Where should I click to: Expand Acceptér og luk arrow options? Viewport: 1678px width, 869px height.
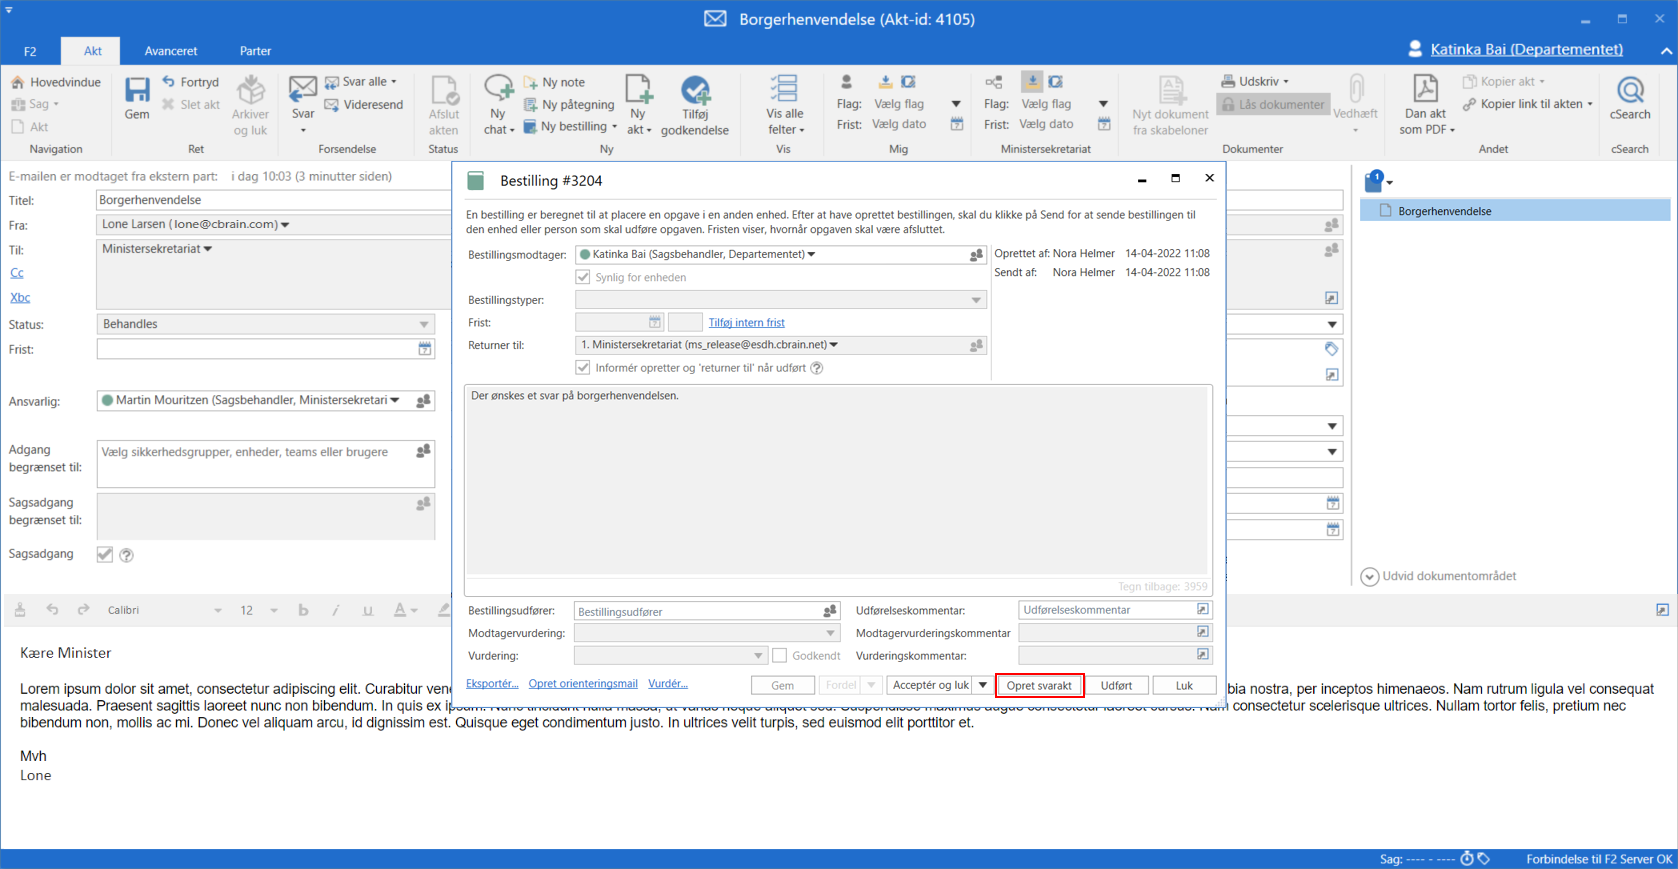[x=983, y=685]
